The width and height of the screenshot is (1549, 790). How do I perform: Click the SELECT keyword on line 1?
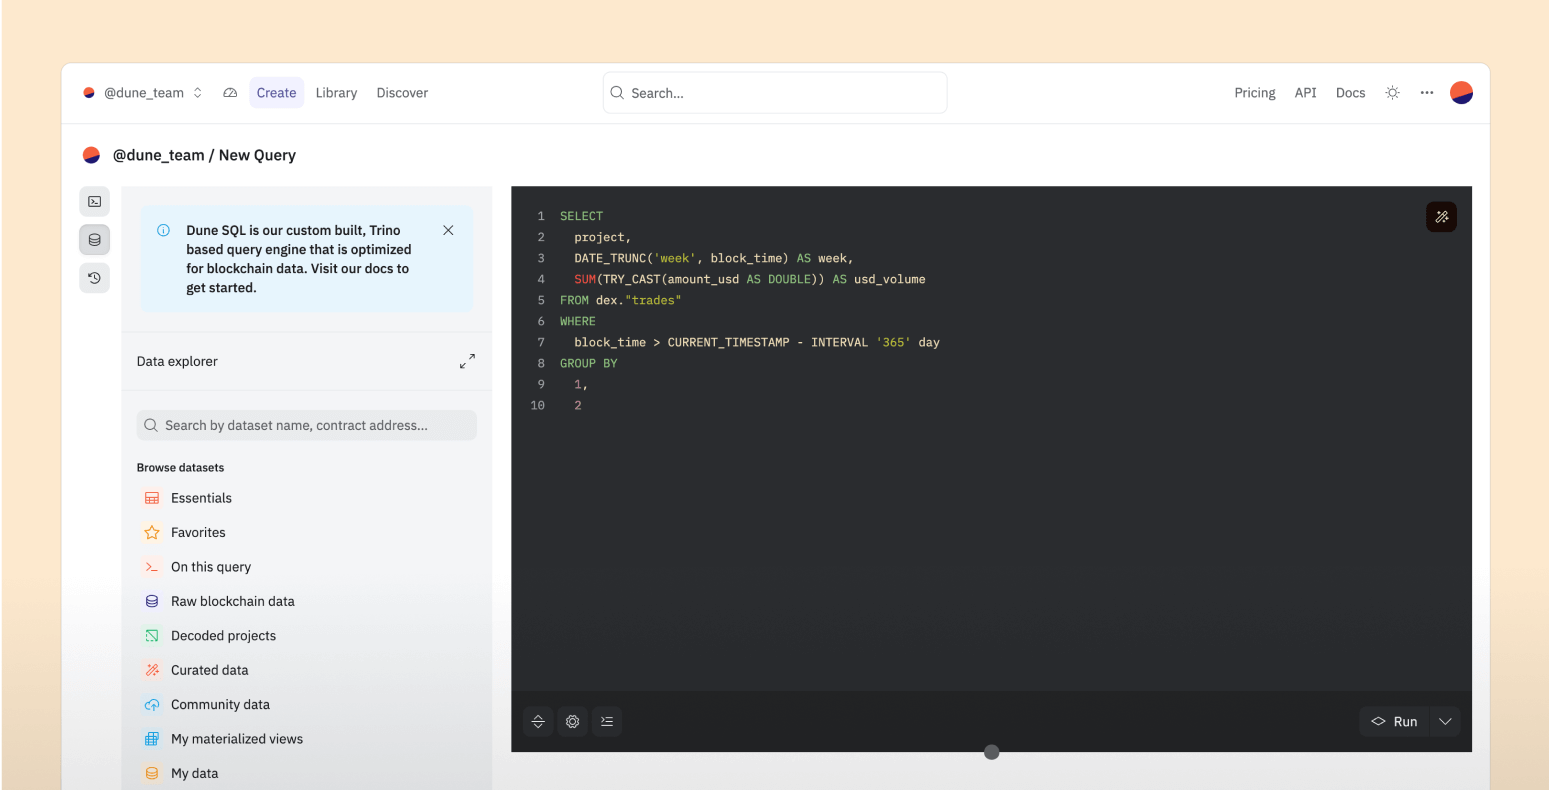(x=581, y=216)
